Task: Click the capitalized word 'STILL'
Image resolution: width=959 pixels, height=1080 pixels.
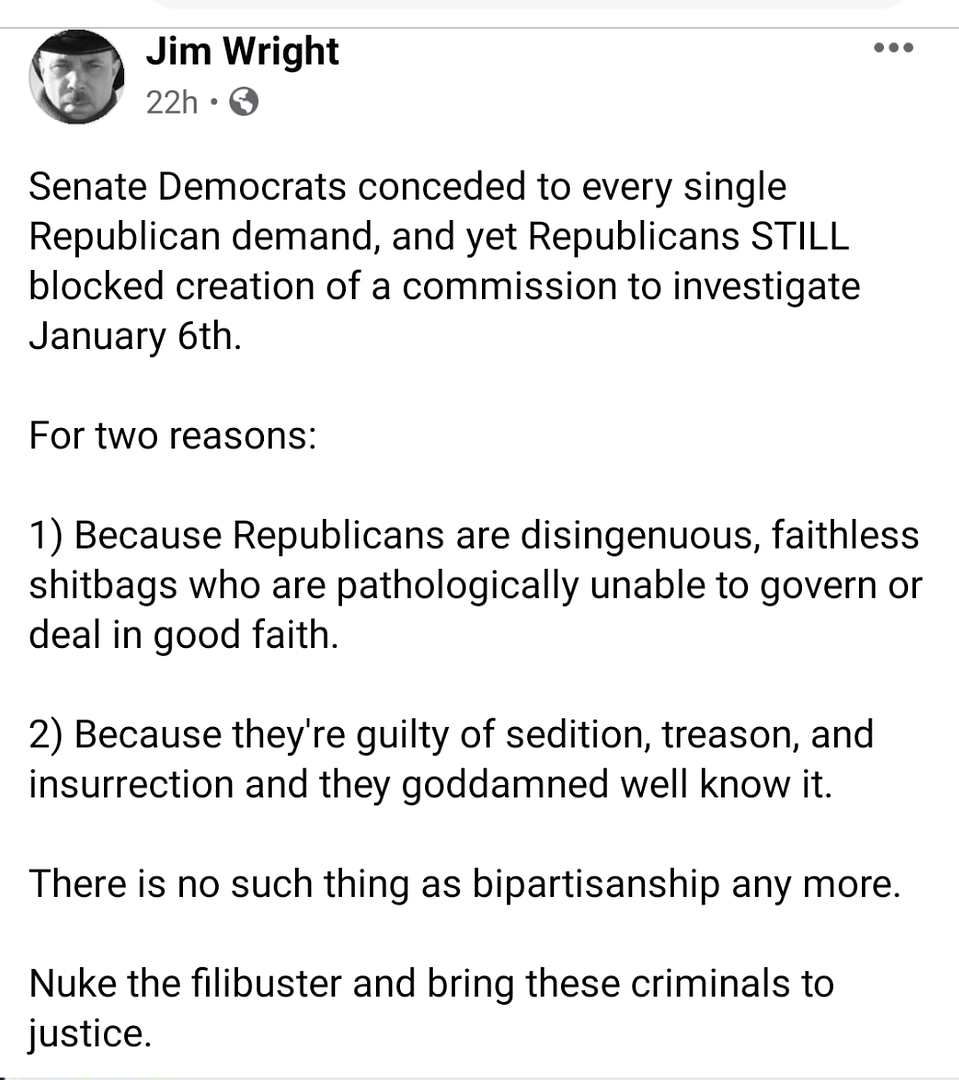Action: (800, 236)
